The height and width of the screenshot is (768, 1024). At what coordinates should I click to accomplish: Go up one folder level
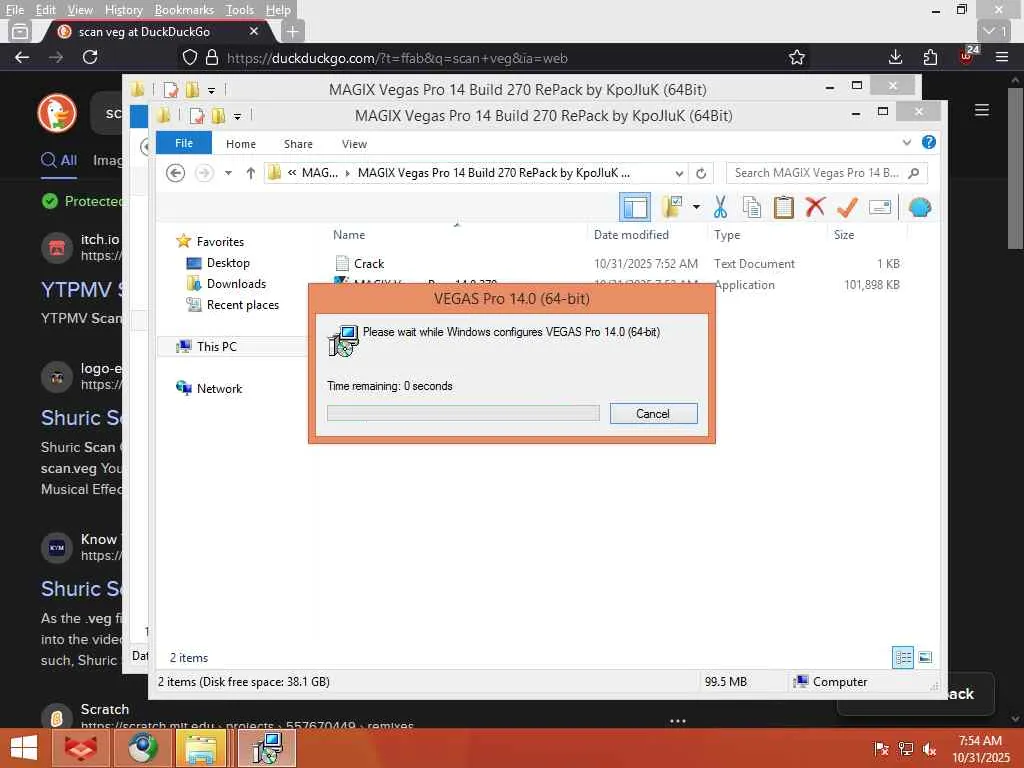coord(250,173)
